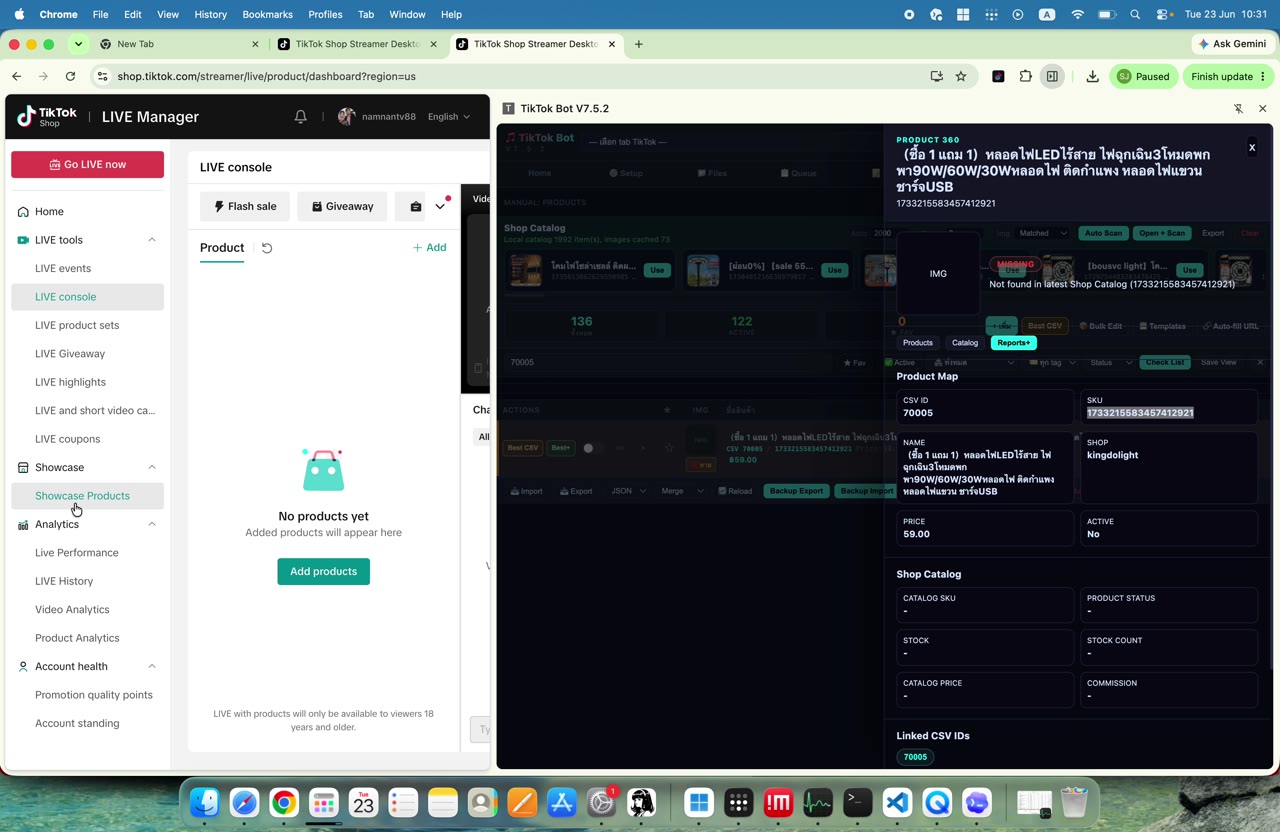
Task: Open Finder from the Dock
Action: point(205,802)
